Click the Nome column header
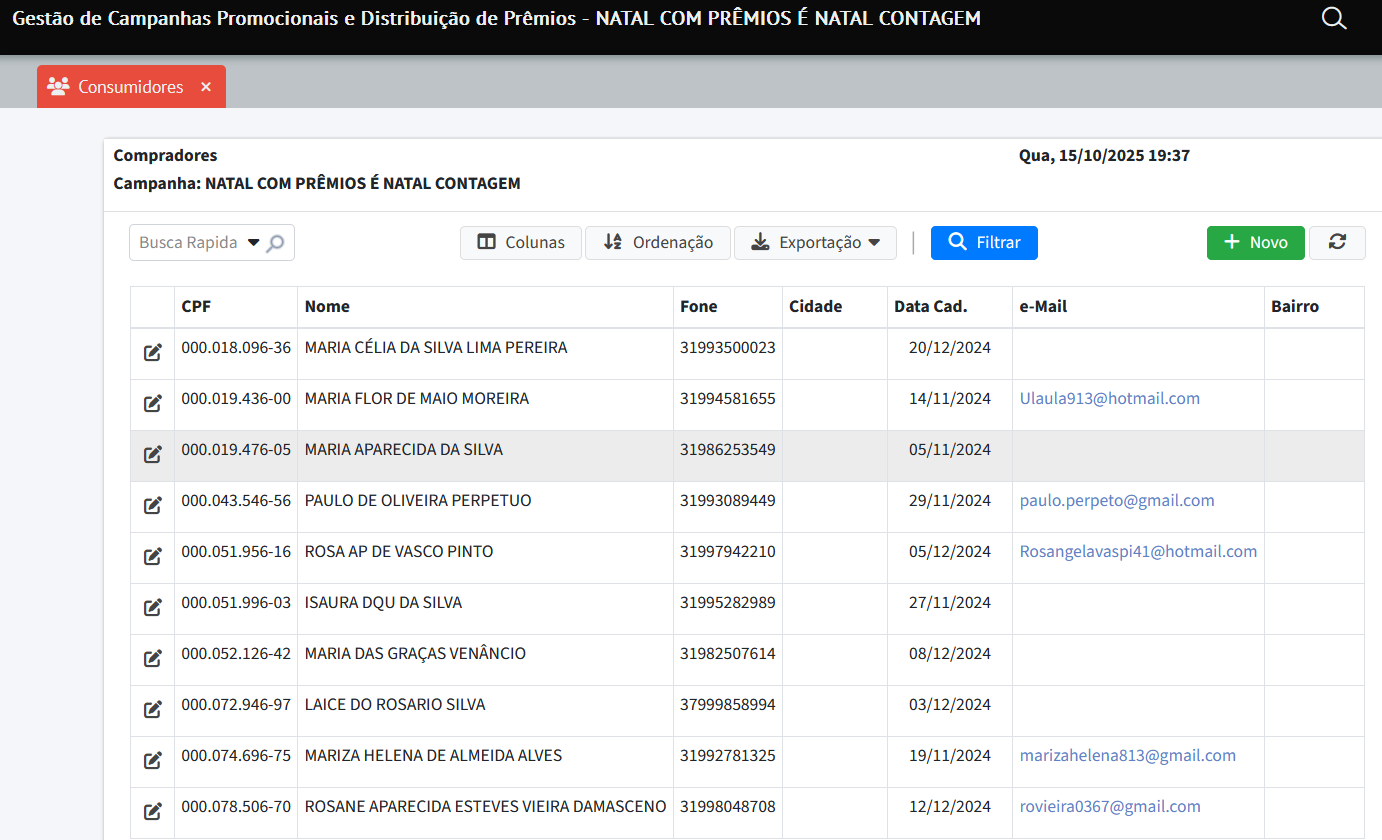This screenshot has width=1382, height=840. [x=327, y=307]
